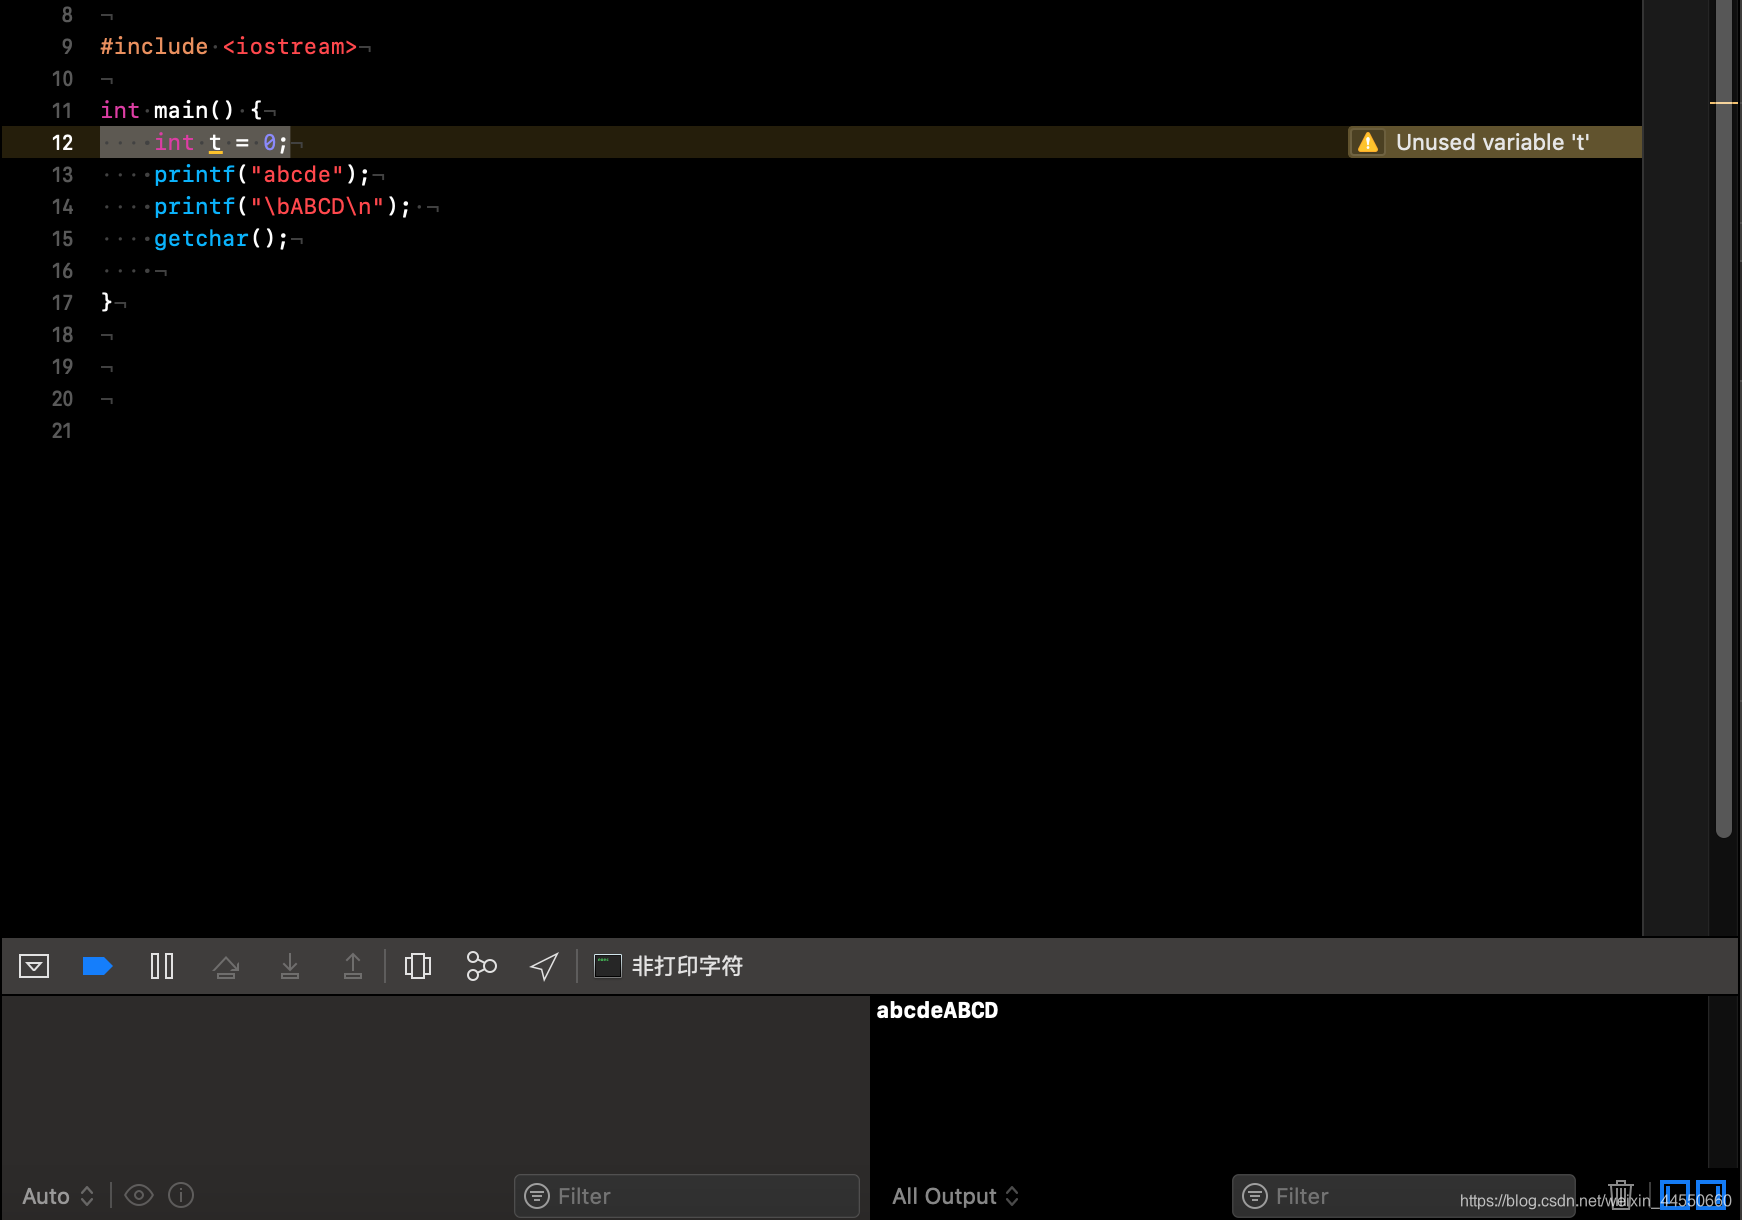Click the Step Over debug icon
Image resolution: width=1742 pixels, height=1220 pixels.
click(226, 966)
